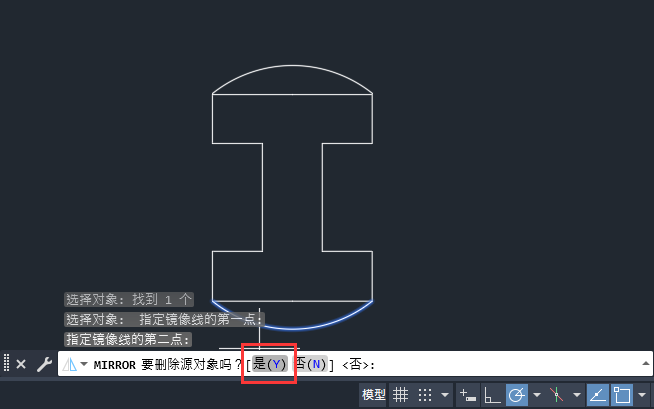The image size is (654, 409).
Task: Click history line '指定镜像线的第二点:'
Action: coord(128,339)
